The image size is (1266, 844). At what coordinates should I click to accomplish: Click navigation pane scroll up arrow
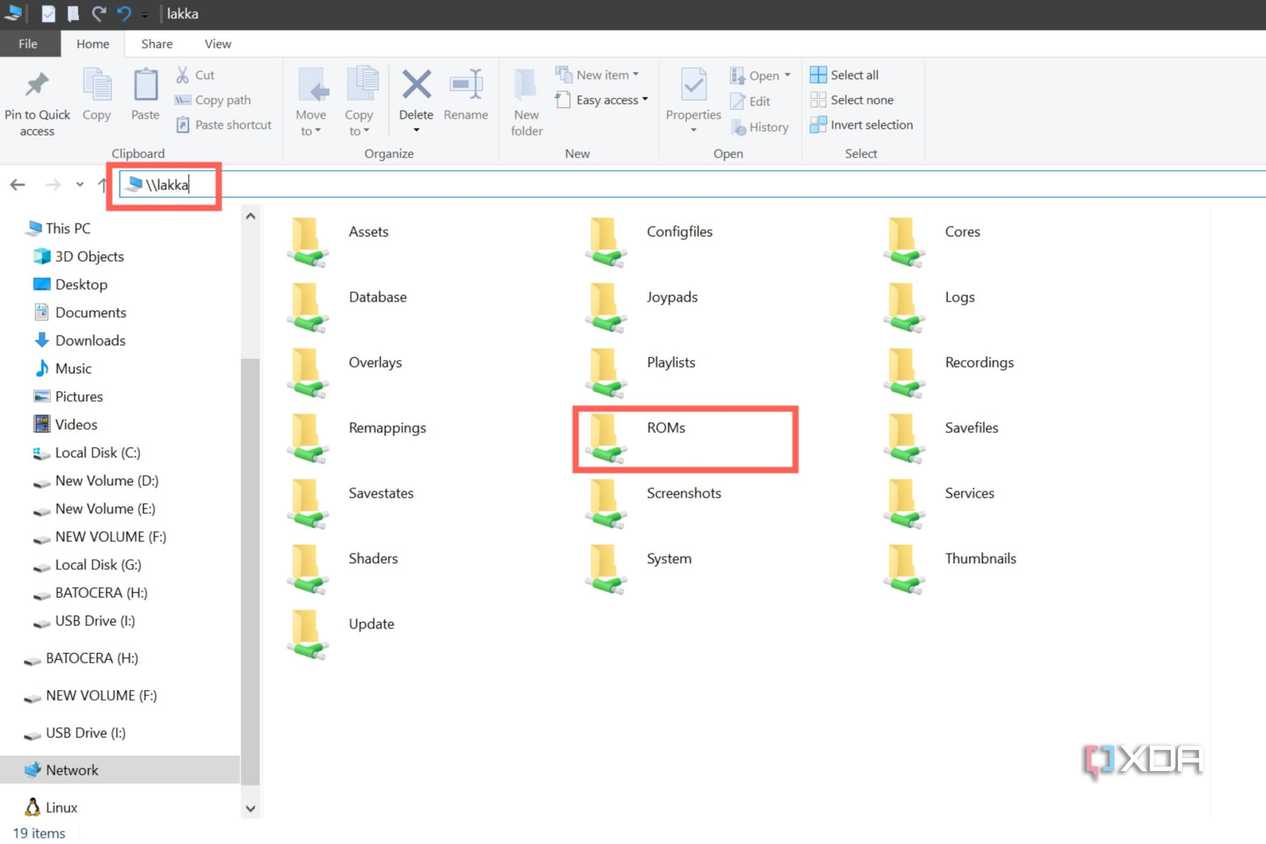250,216
